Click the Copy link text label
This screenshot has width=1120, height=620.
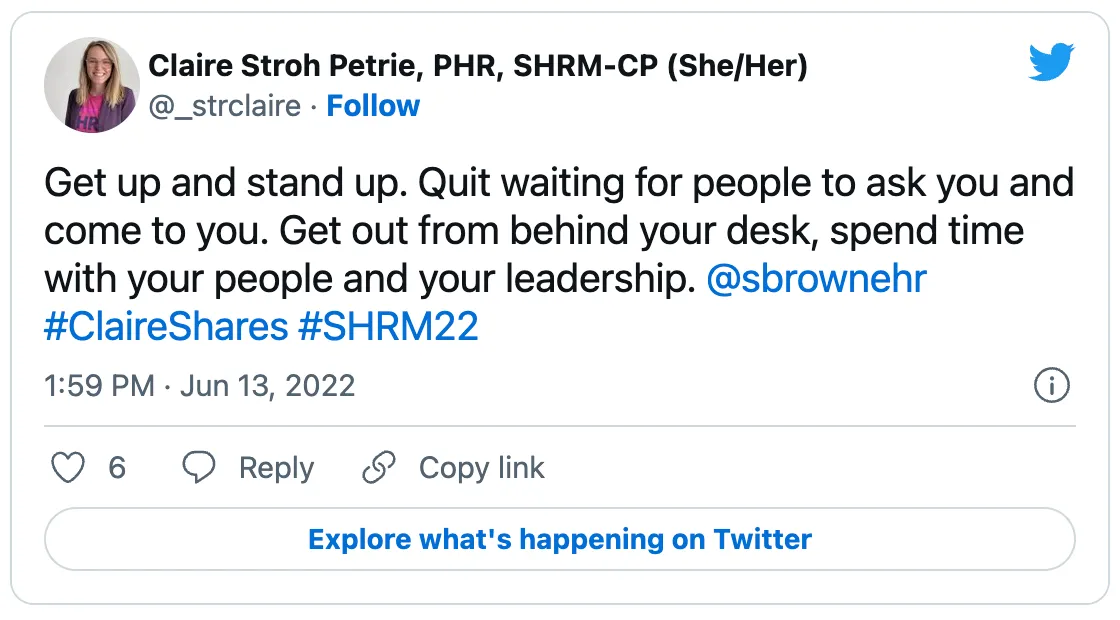[481, 467]
